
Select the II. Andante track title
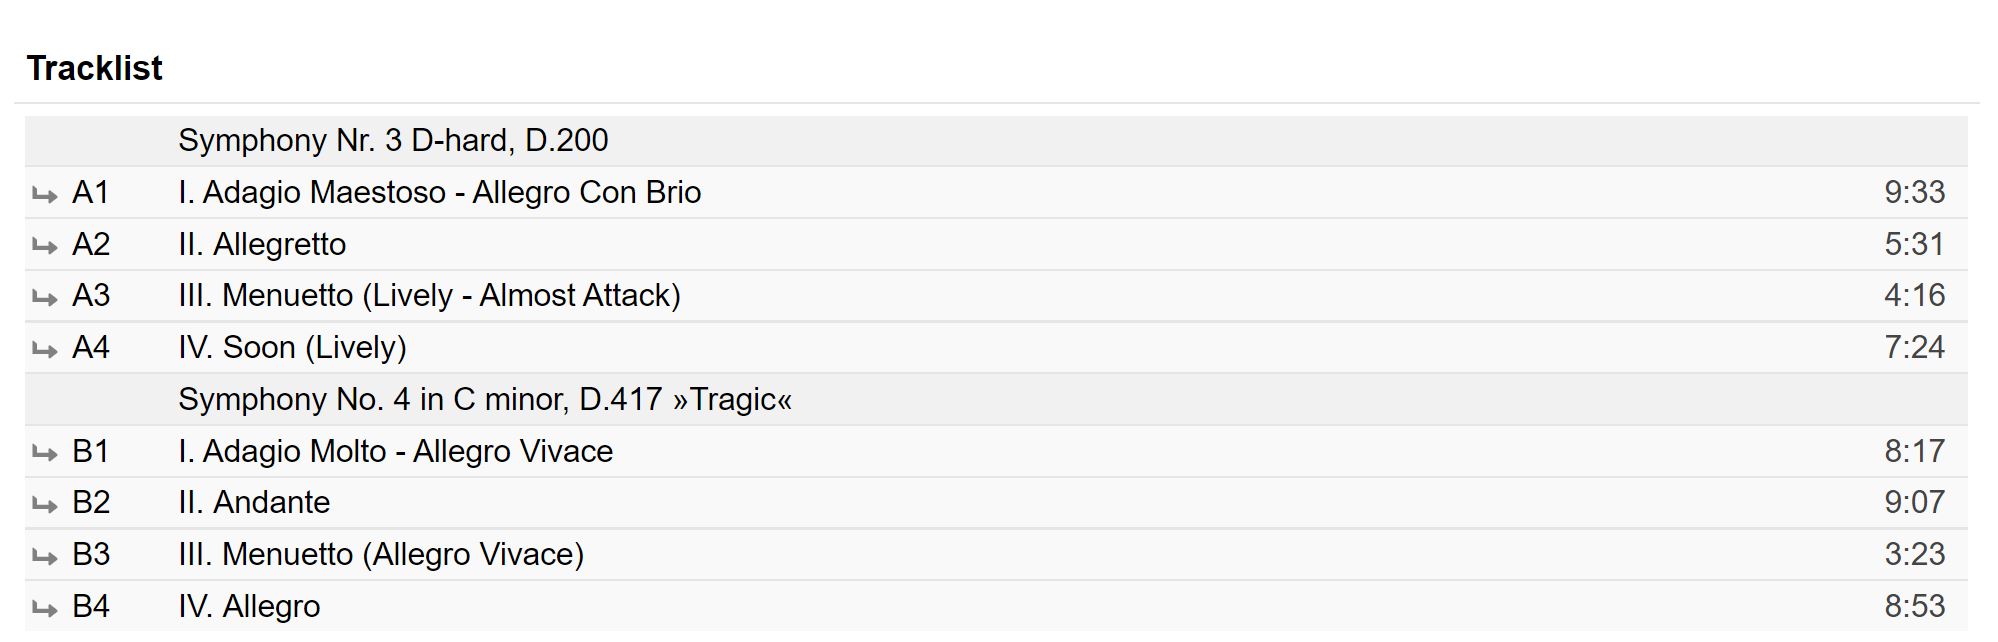pos(254,503)
